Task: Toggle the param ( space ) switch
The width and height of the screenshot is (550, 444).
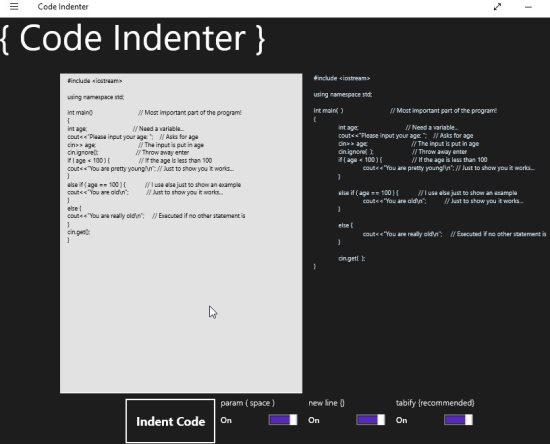Action: click(283, 420)
